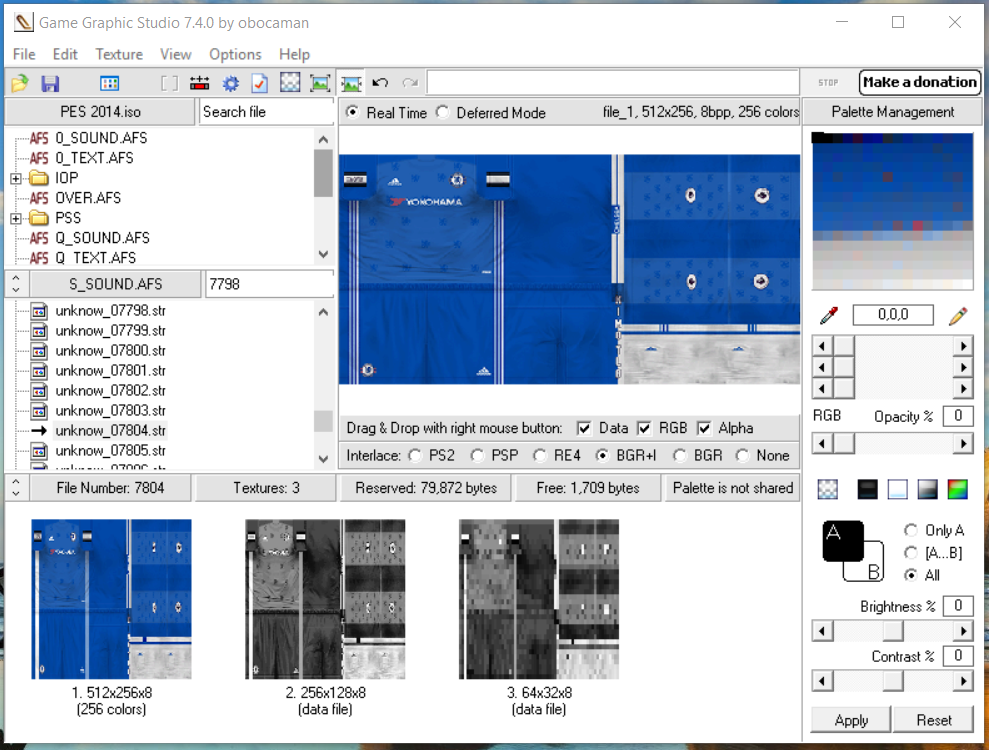Select unknow_07800.str in file list

coord(110,351)
